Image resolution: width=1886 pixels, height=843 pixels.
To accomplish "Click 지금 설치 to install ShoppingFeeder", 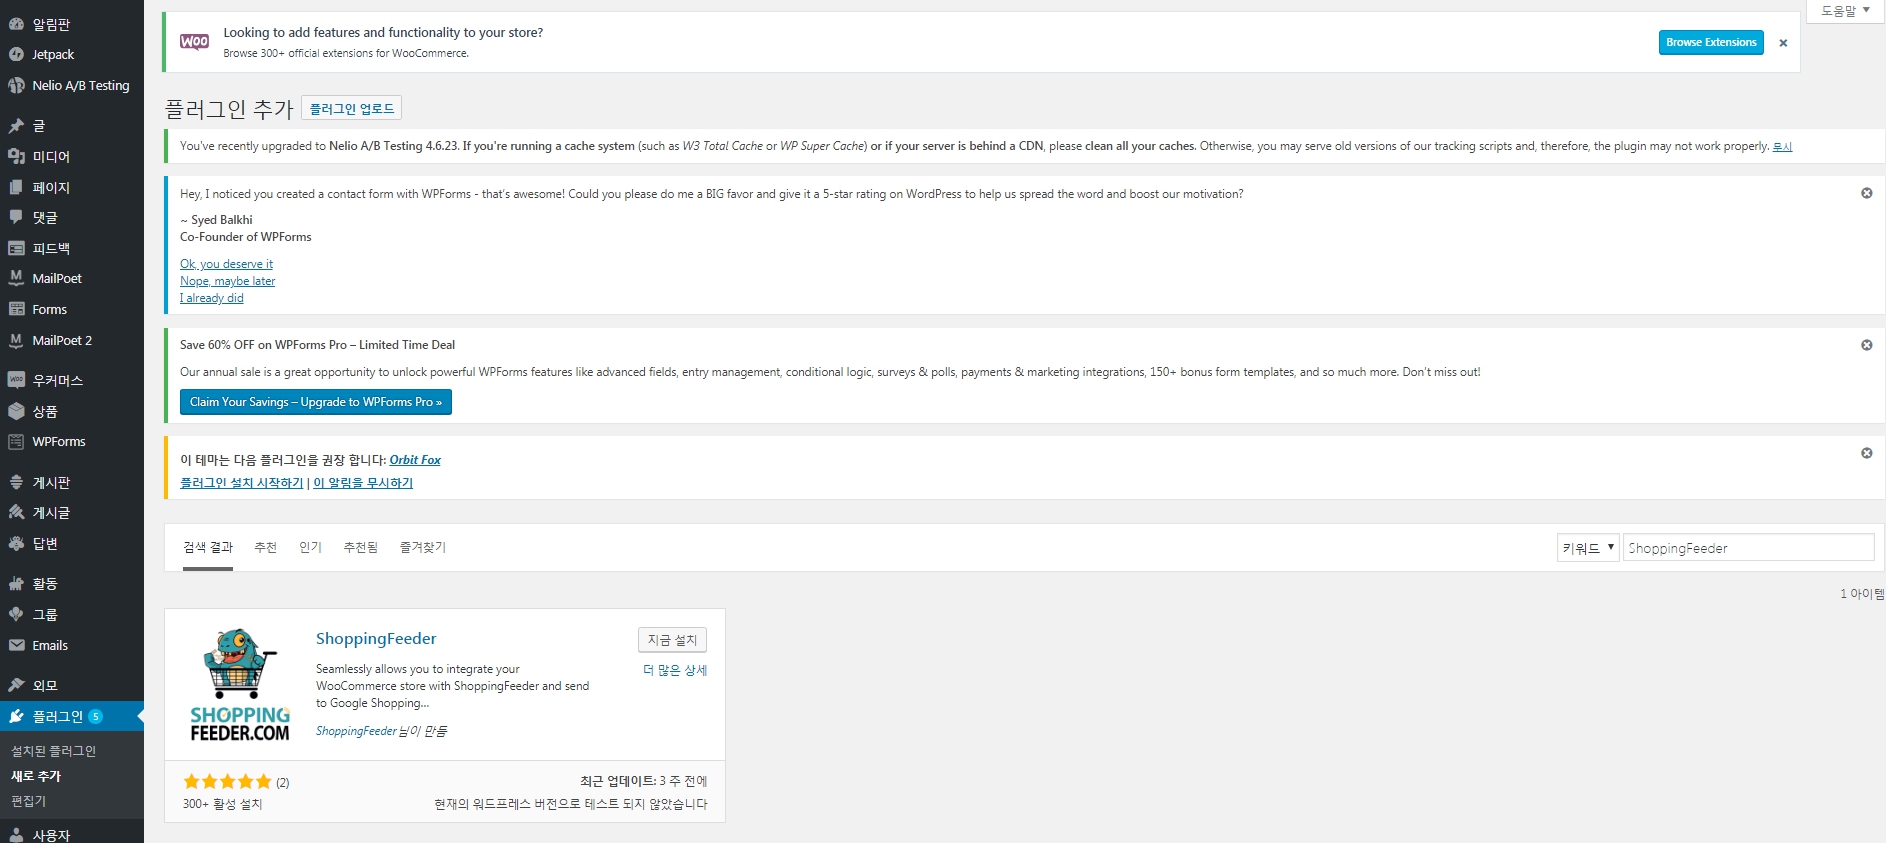I will pyautogui.click(x=672, y=640).
